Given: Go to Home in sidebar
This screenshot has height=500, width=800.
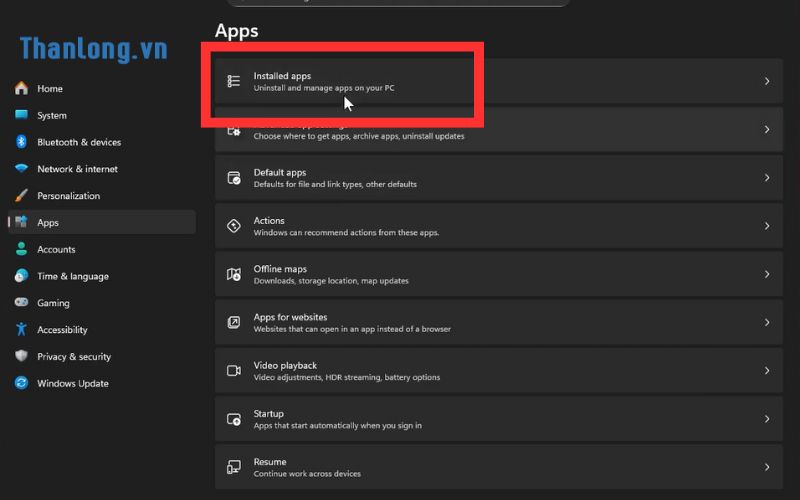Looking at the screenshot, I should [102, 88].
